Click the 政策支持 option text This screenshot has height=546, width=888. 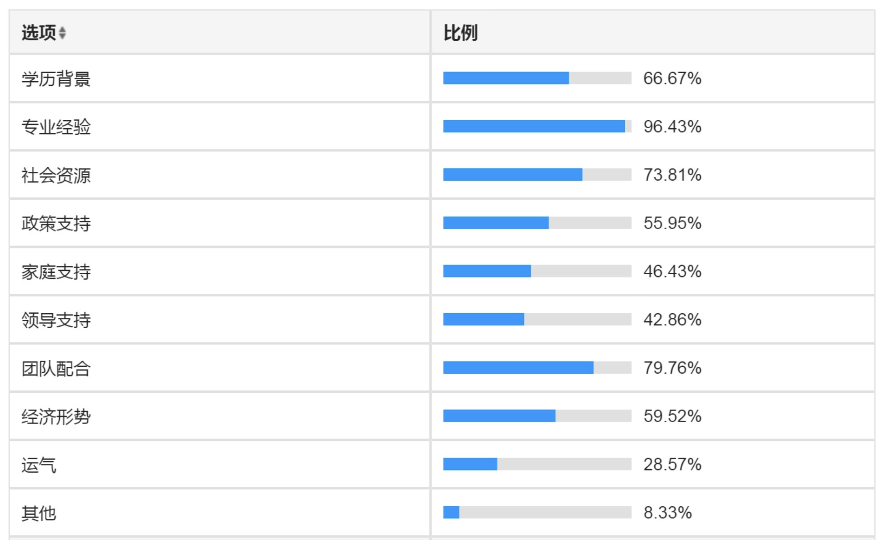tap(56, 224)
